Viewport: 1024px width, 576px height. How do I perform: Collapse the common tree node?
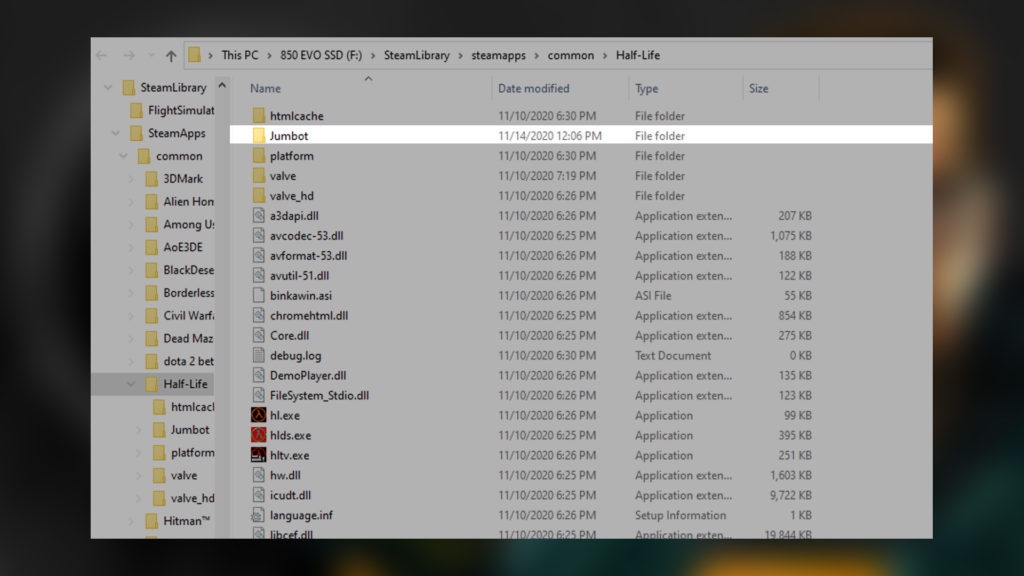point(123,156)
